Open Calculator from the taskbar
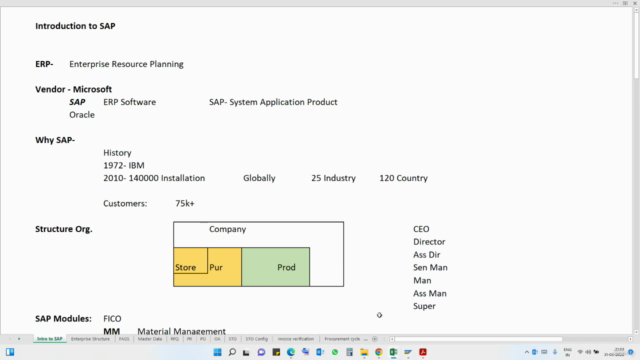Image resolution: width=640 pixels, height=360 pixels. 349,352
